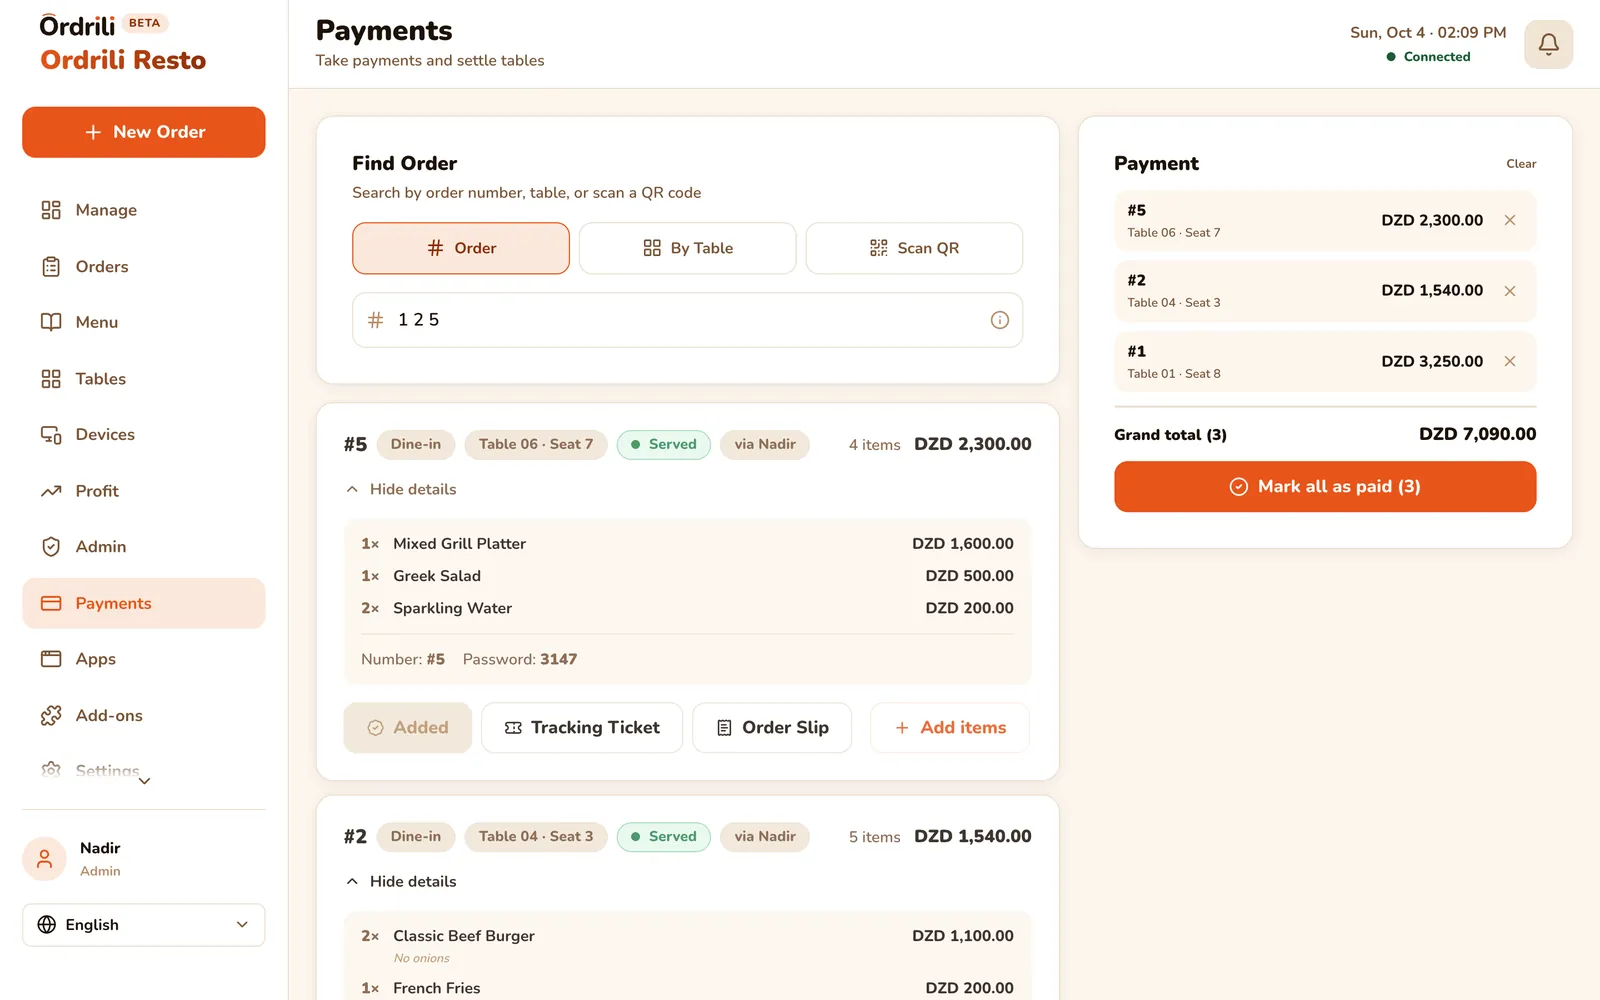Click the Served badge on order #5
Screen dimensions: 1600x1000
pyautogui.click(x=664, y=444)
